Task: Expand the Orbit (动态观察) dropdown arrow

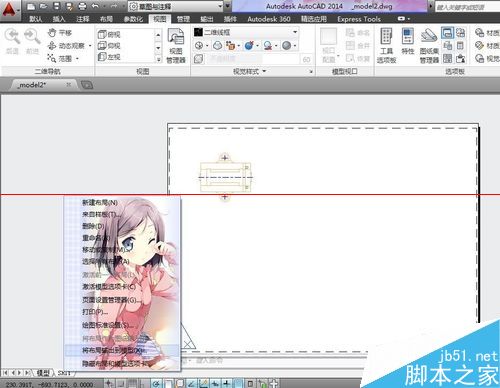Action: 90,46
